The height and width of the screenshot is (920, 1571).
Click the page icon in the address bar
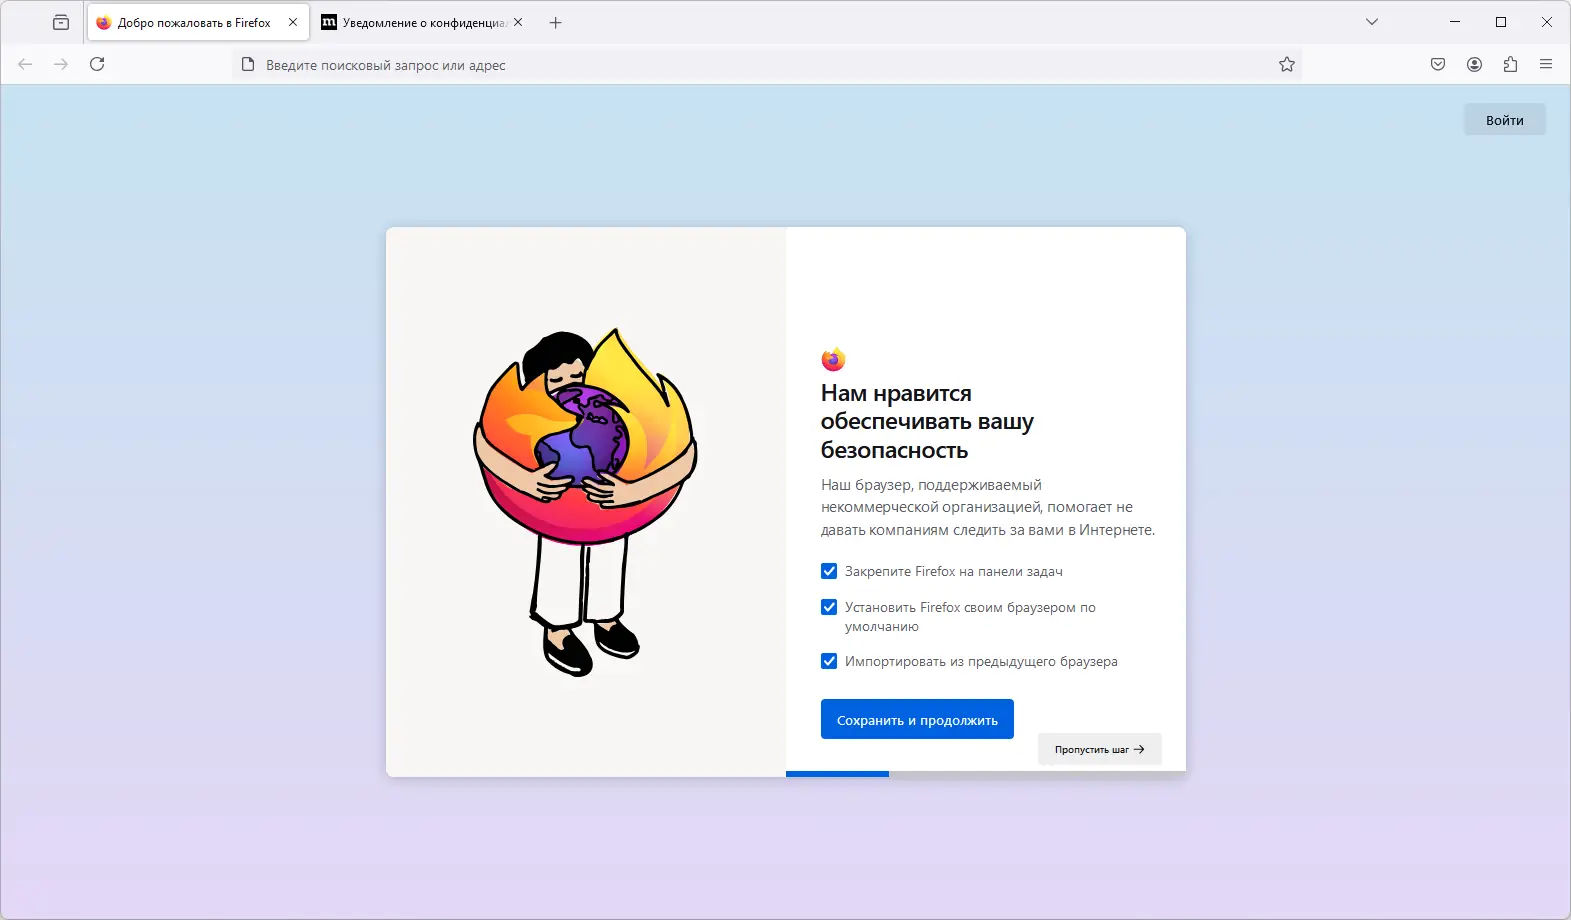pos(248,64)
